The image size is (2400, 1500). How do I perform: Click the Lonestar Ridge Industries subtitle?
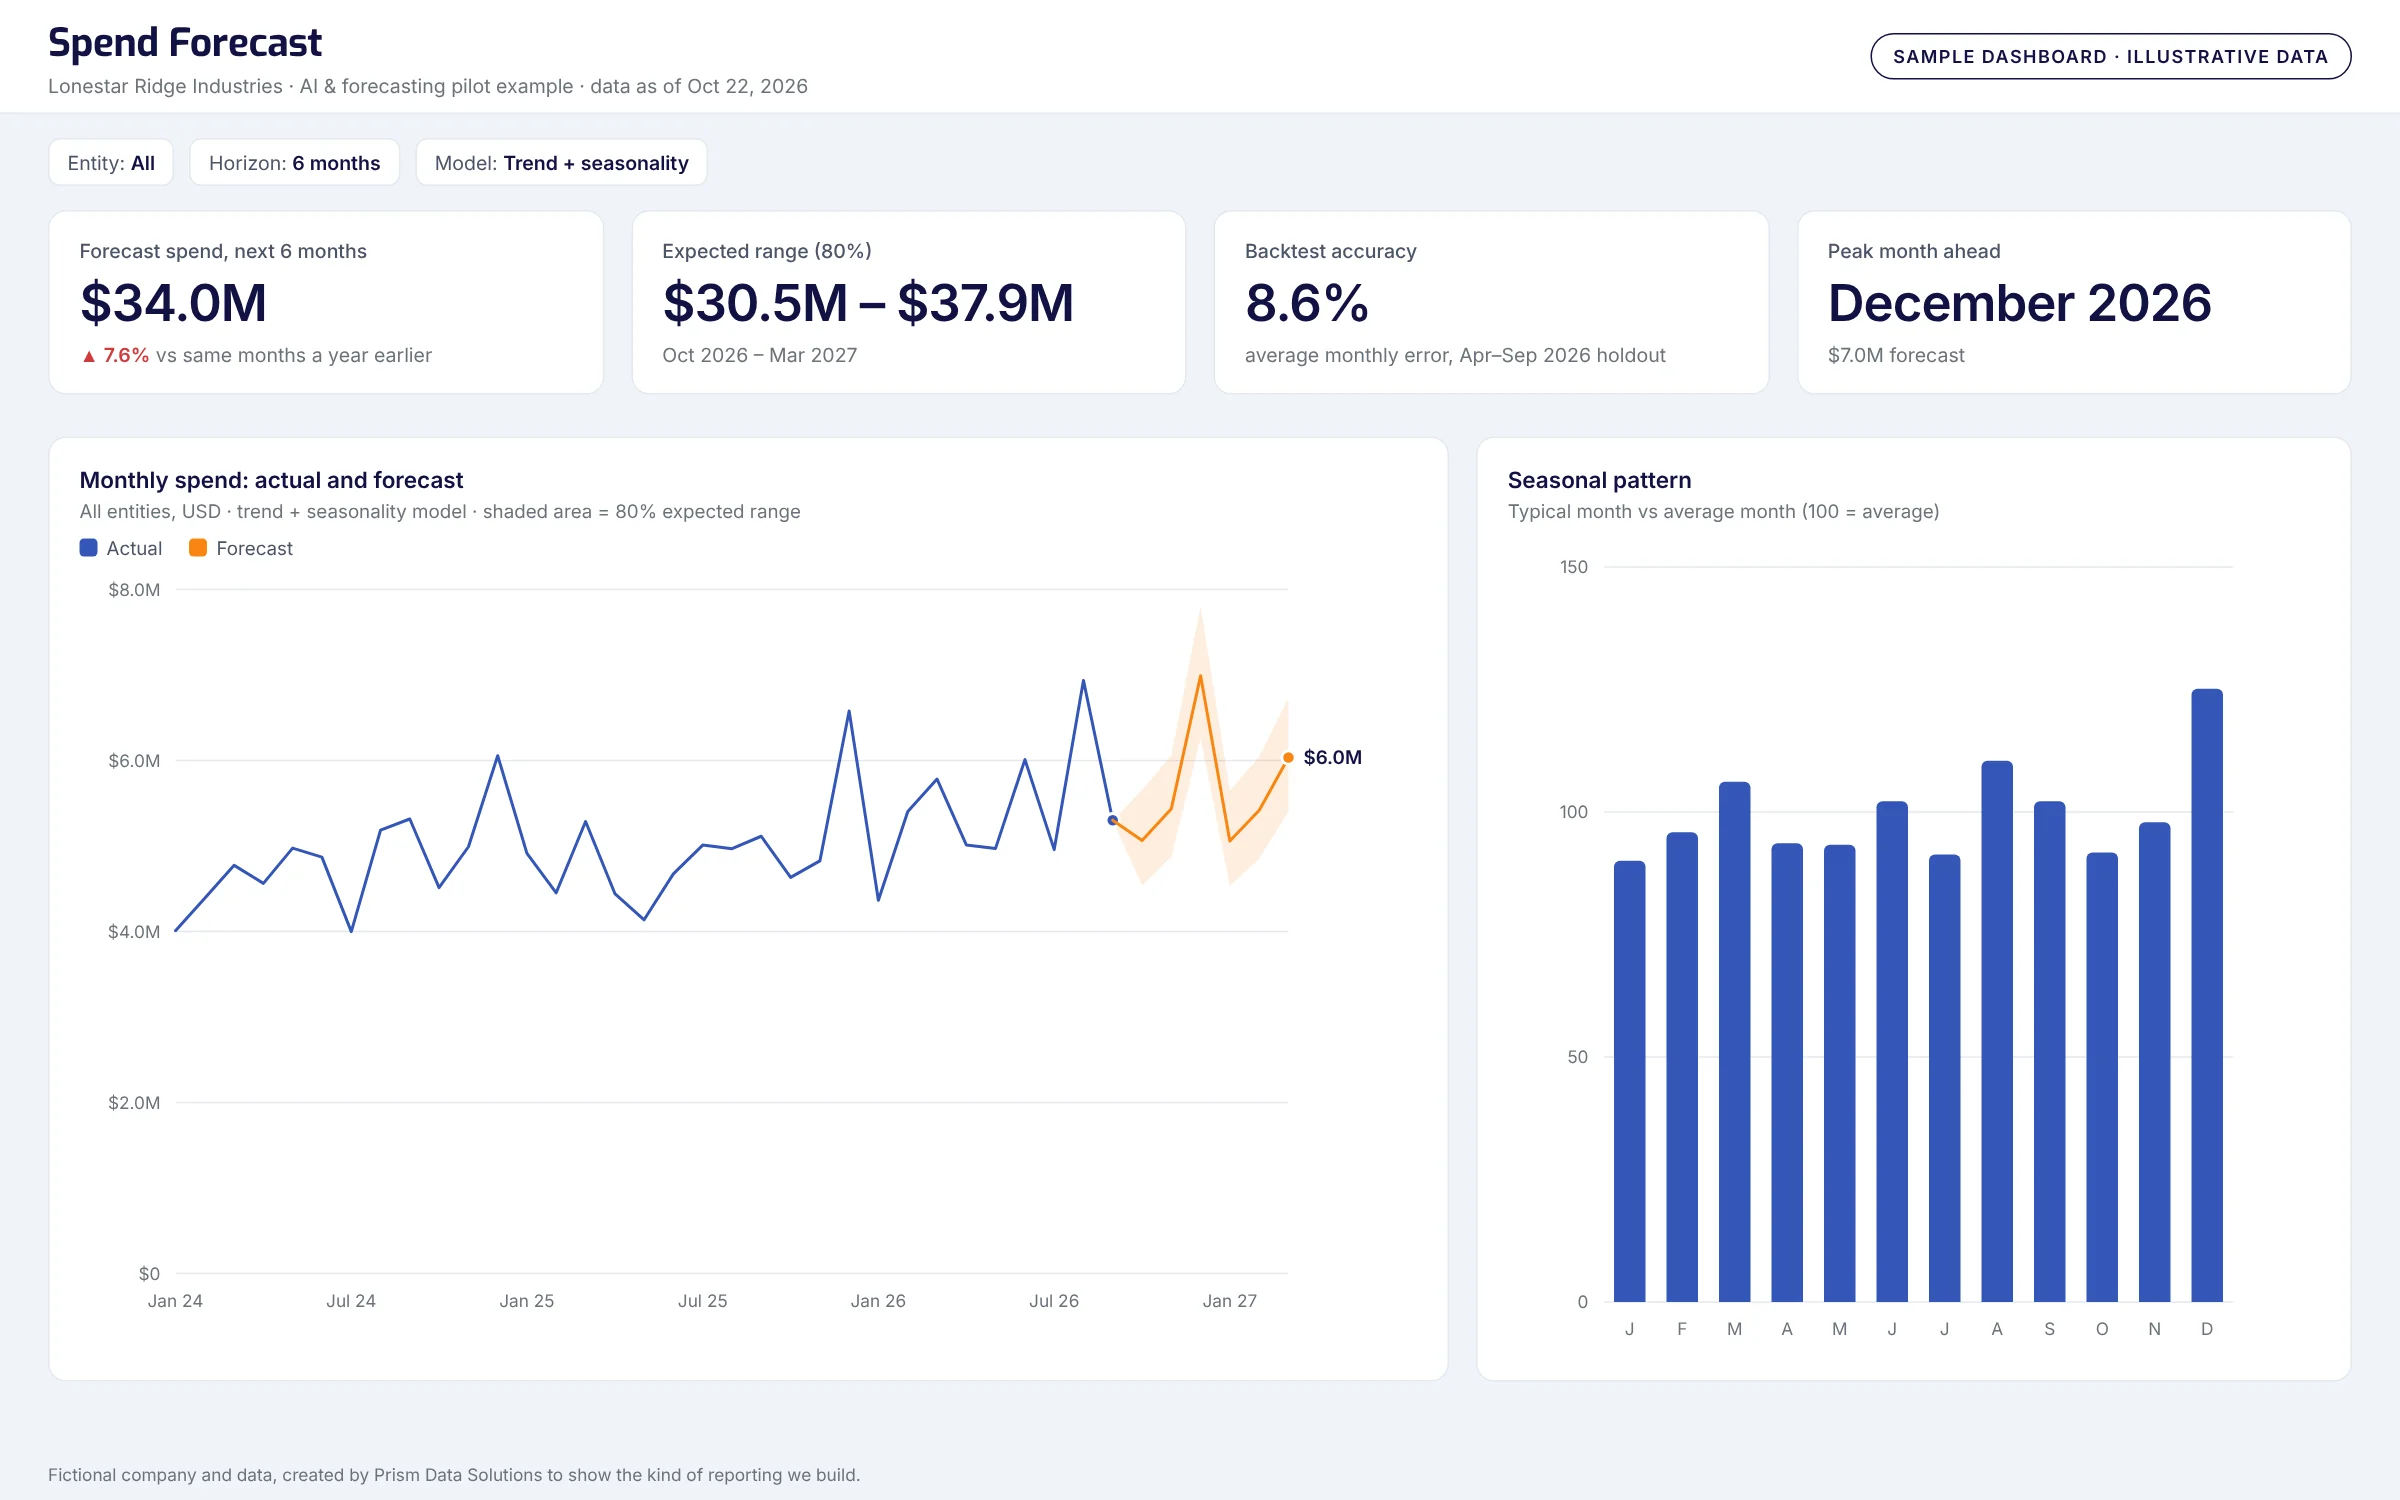coord(428,86)
